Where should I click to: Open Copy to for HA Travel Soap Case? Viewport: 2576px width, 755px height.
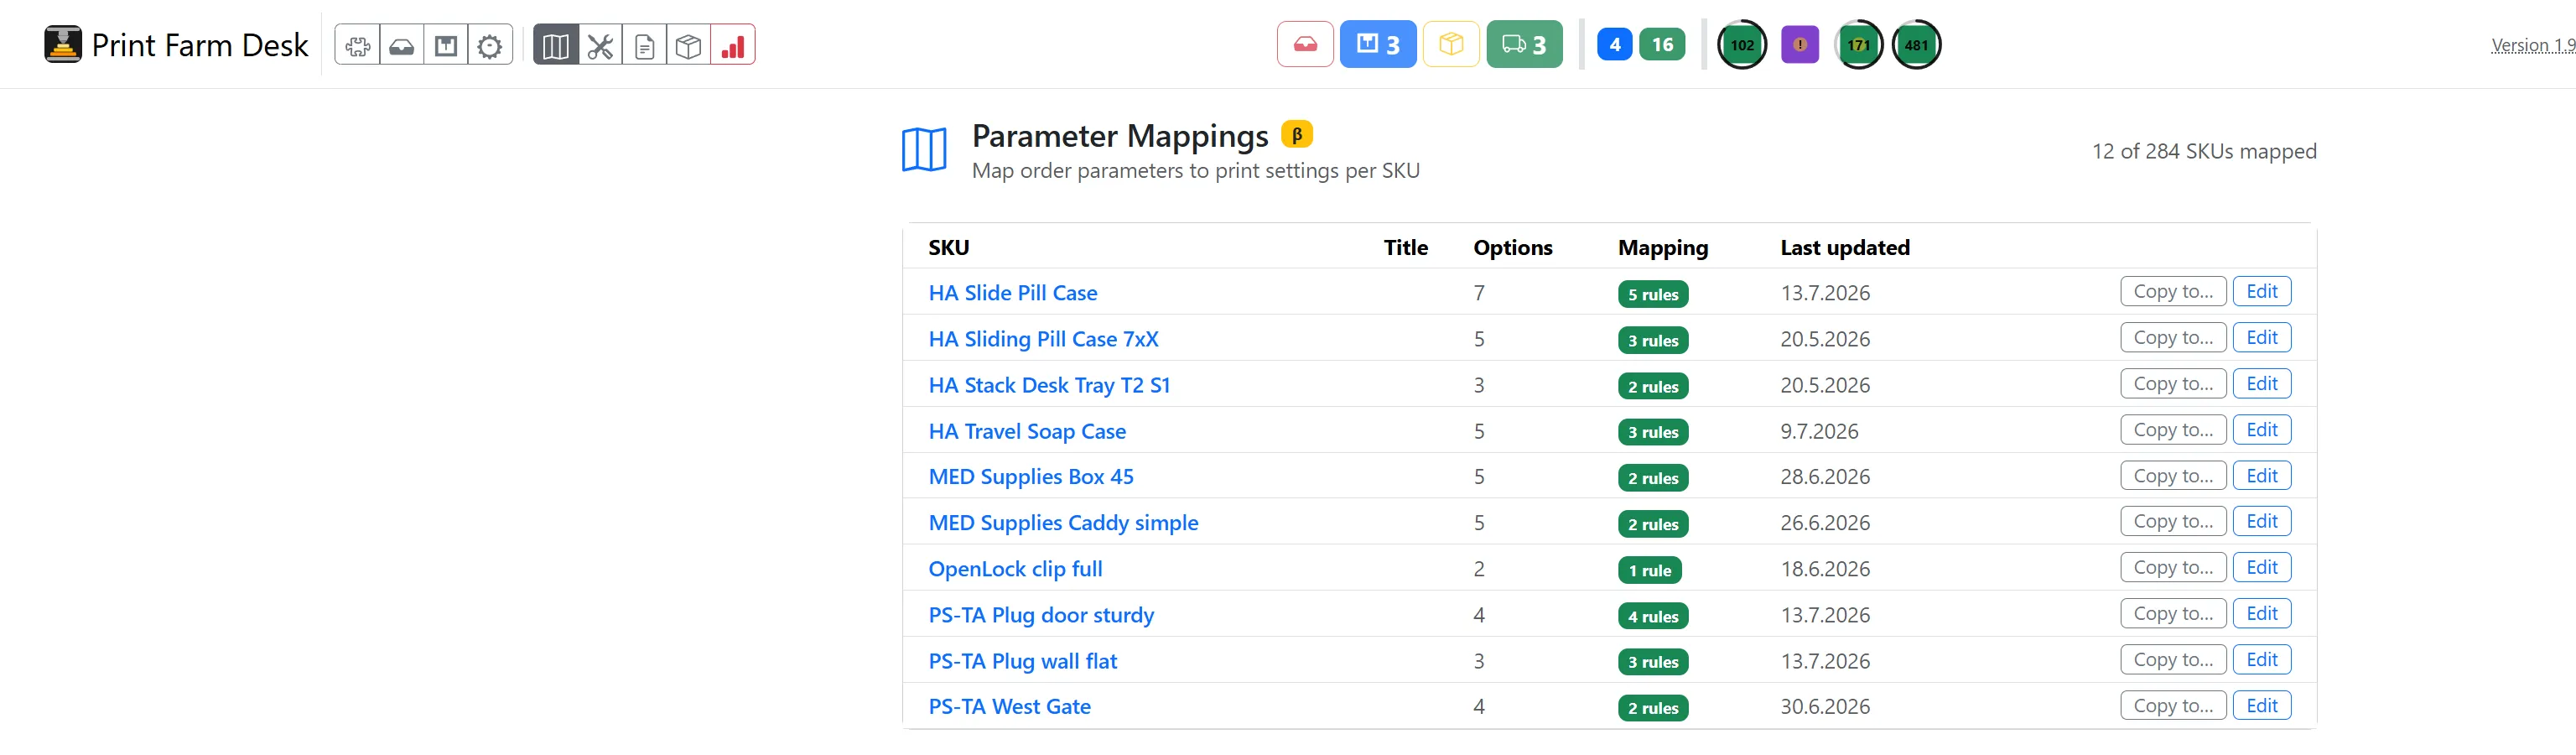tap(2173, 429)
